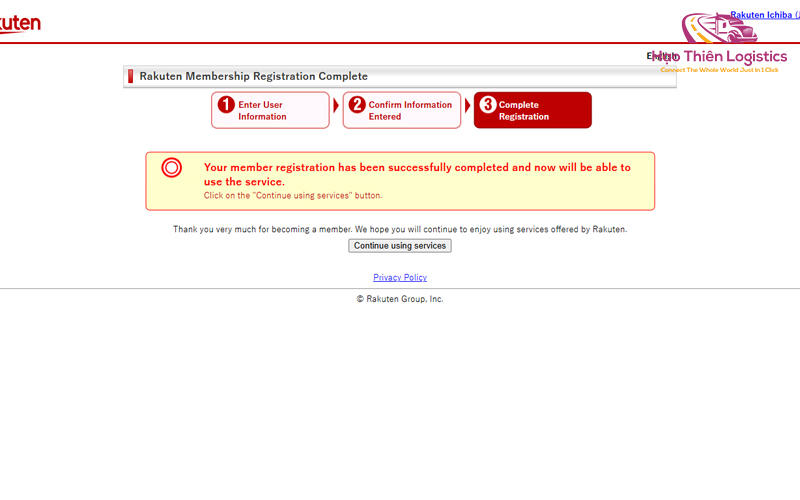This screenshot has height=500, width=800.
Task: Click the red double-circle success icon
Action: [x=171, y=167]
